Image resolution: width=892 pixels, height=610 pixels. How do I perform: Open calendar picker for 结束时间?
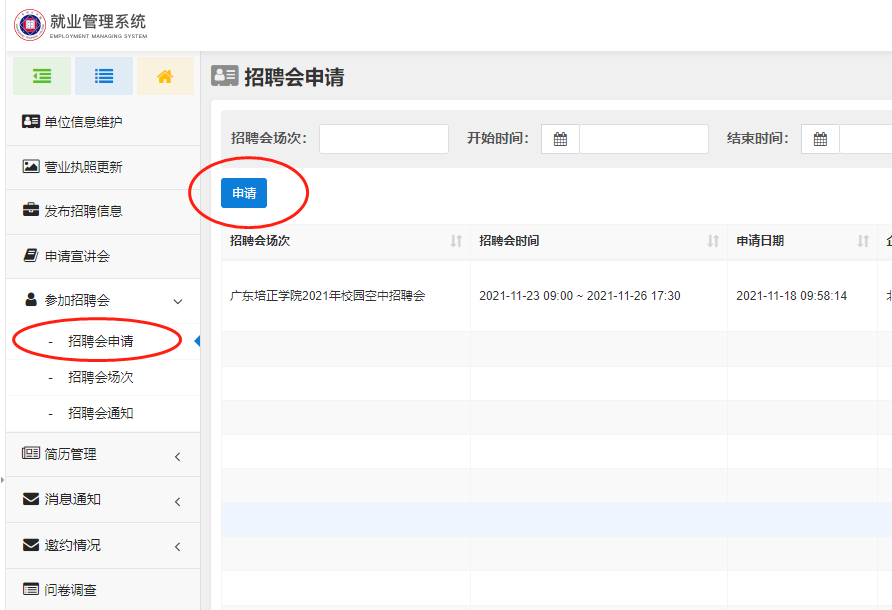[820, 139]
